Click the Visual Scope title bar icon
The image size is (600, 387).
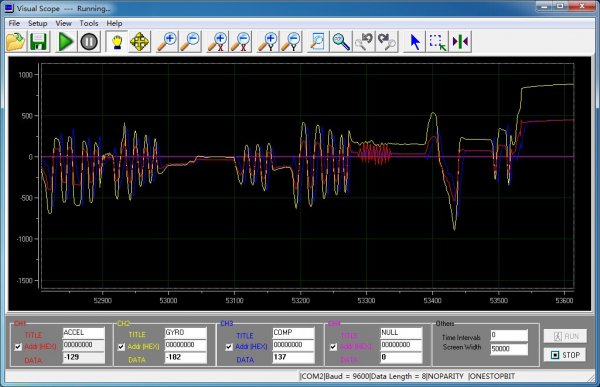pyautogui.click(x=9, y=8)
